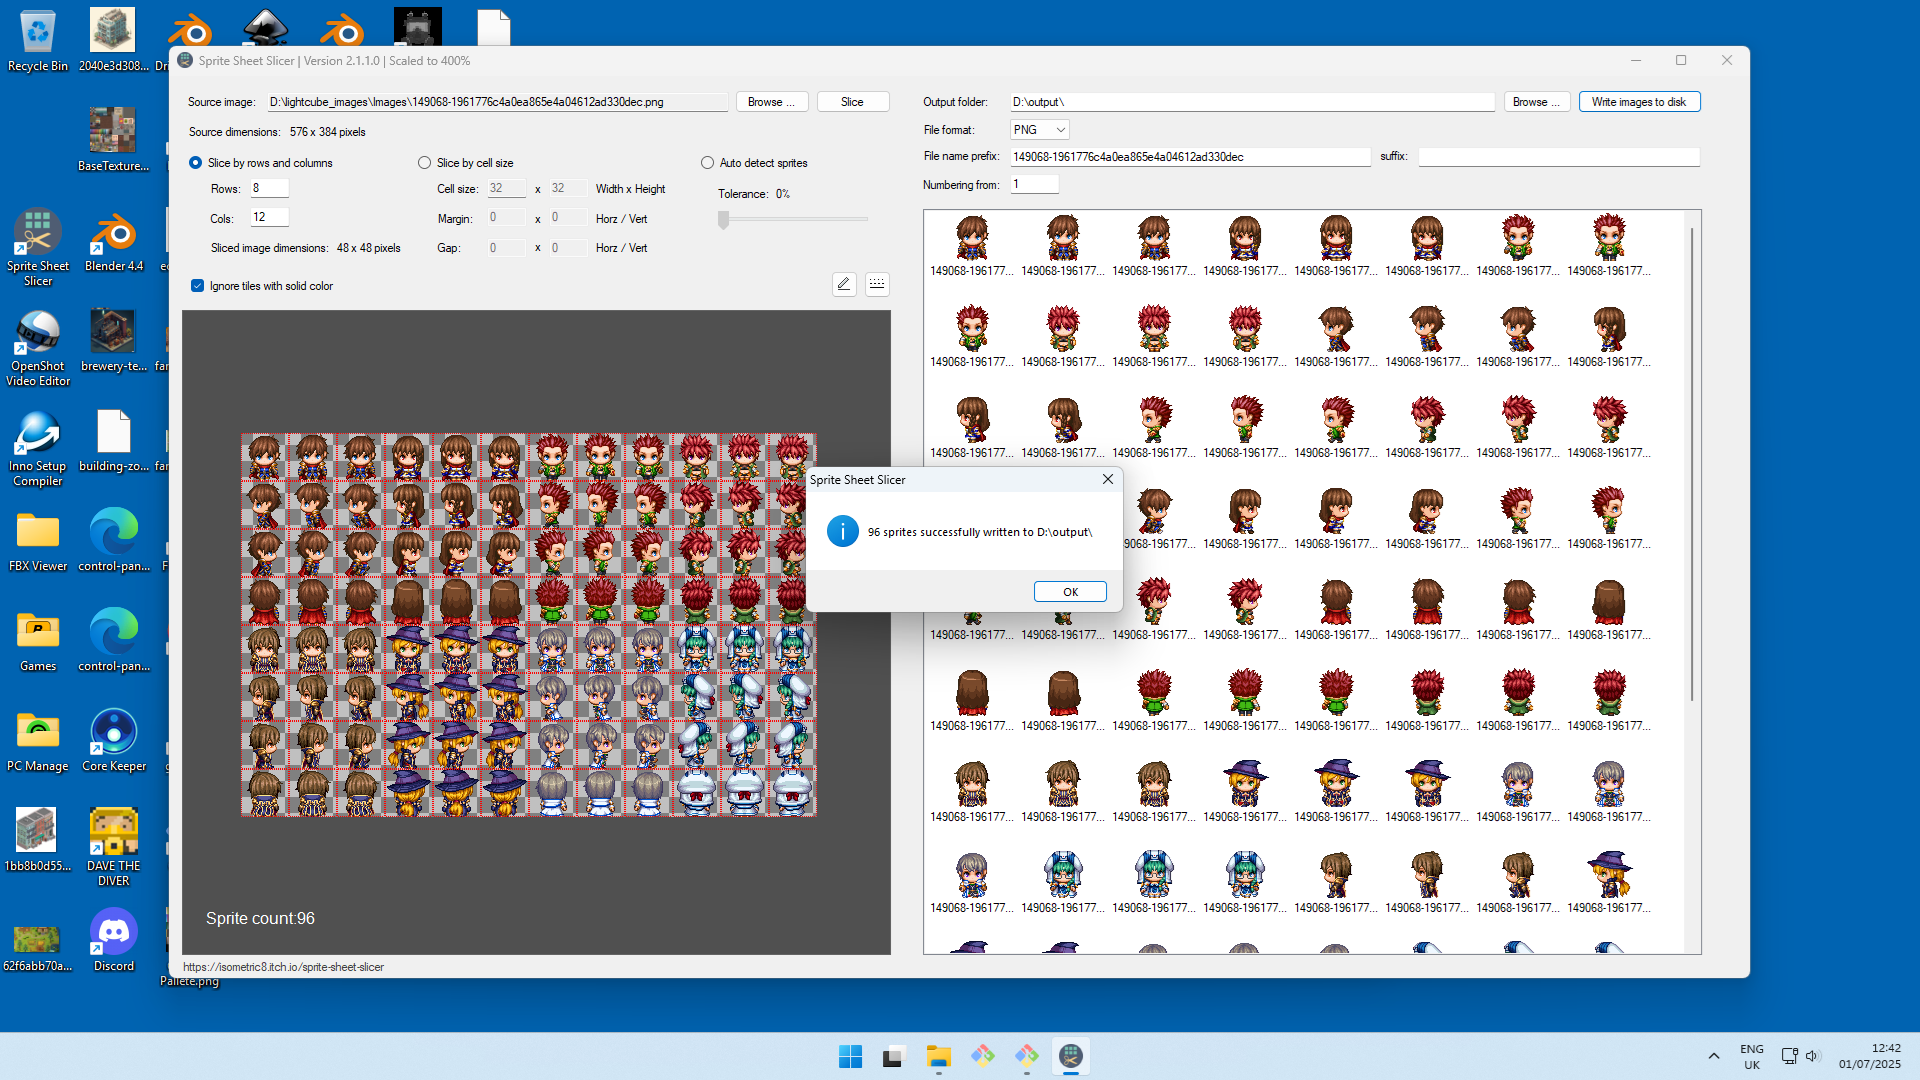The width and height of the screenshot is (1920, 1080).
Task: Click ENG UK language indicator
Action: point(1752,1056)
